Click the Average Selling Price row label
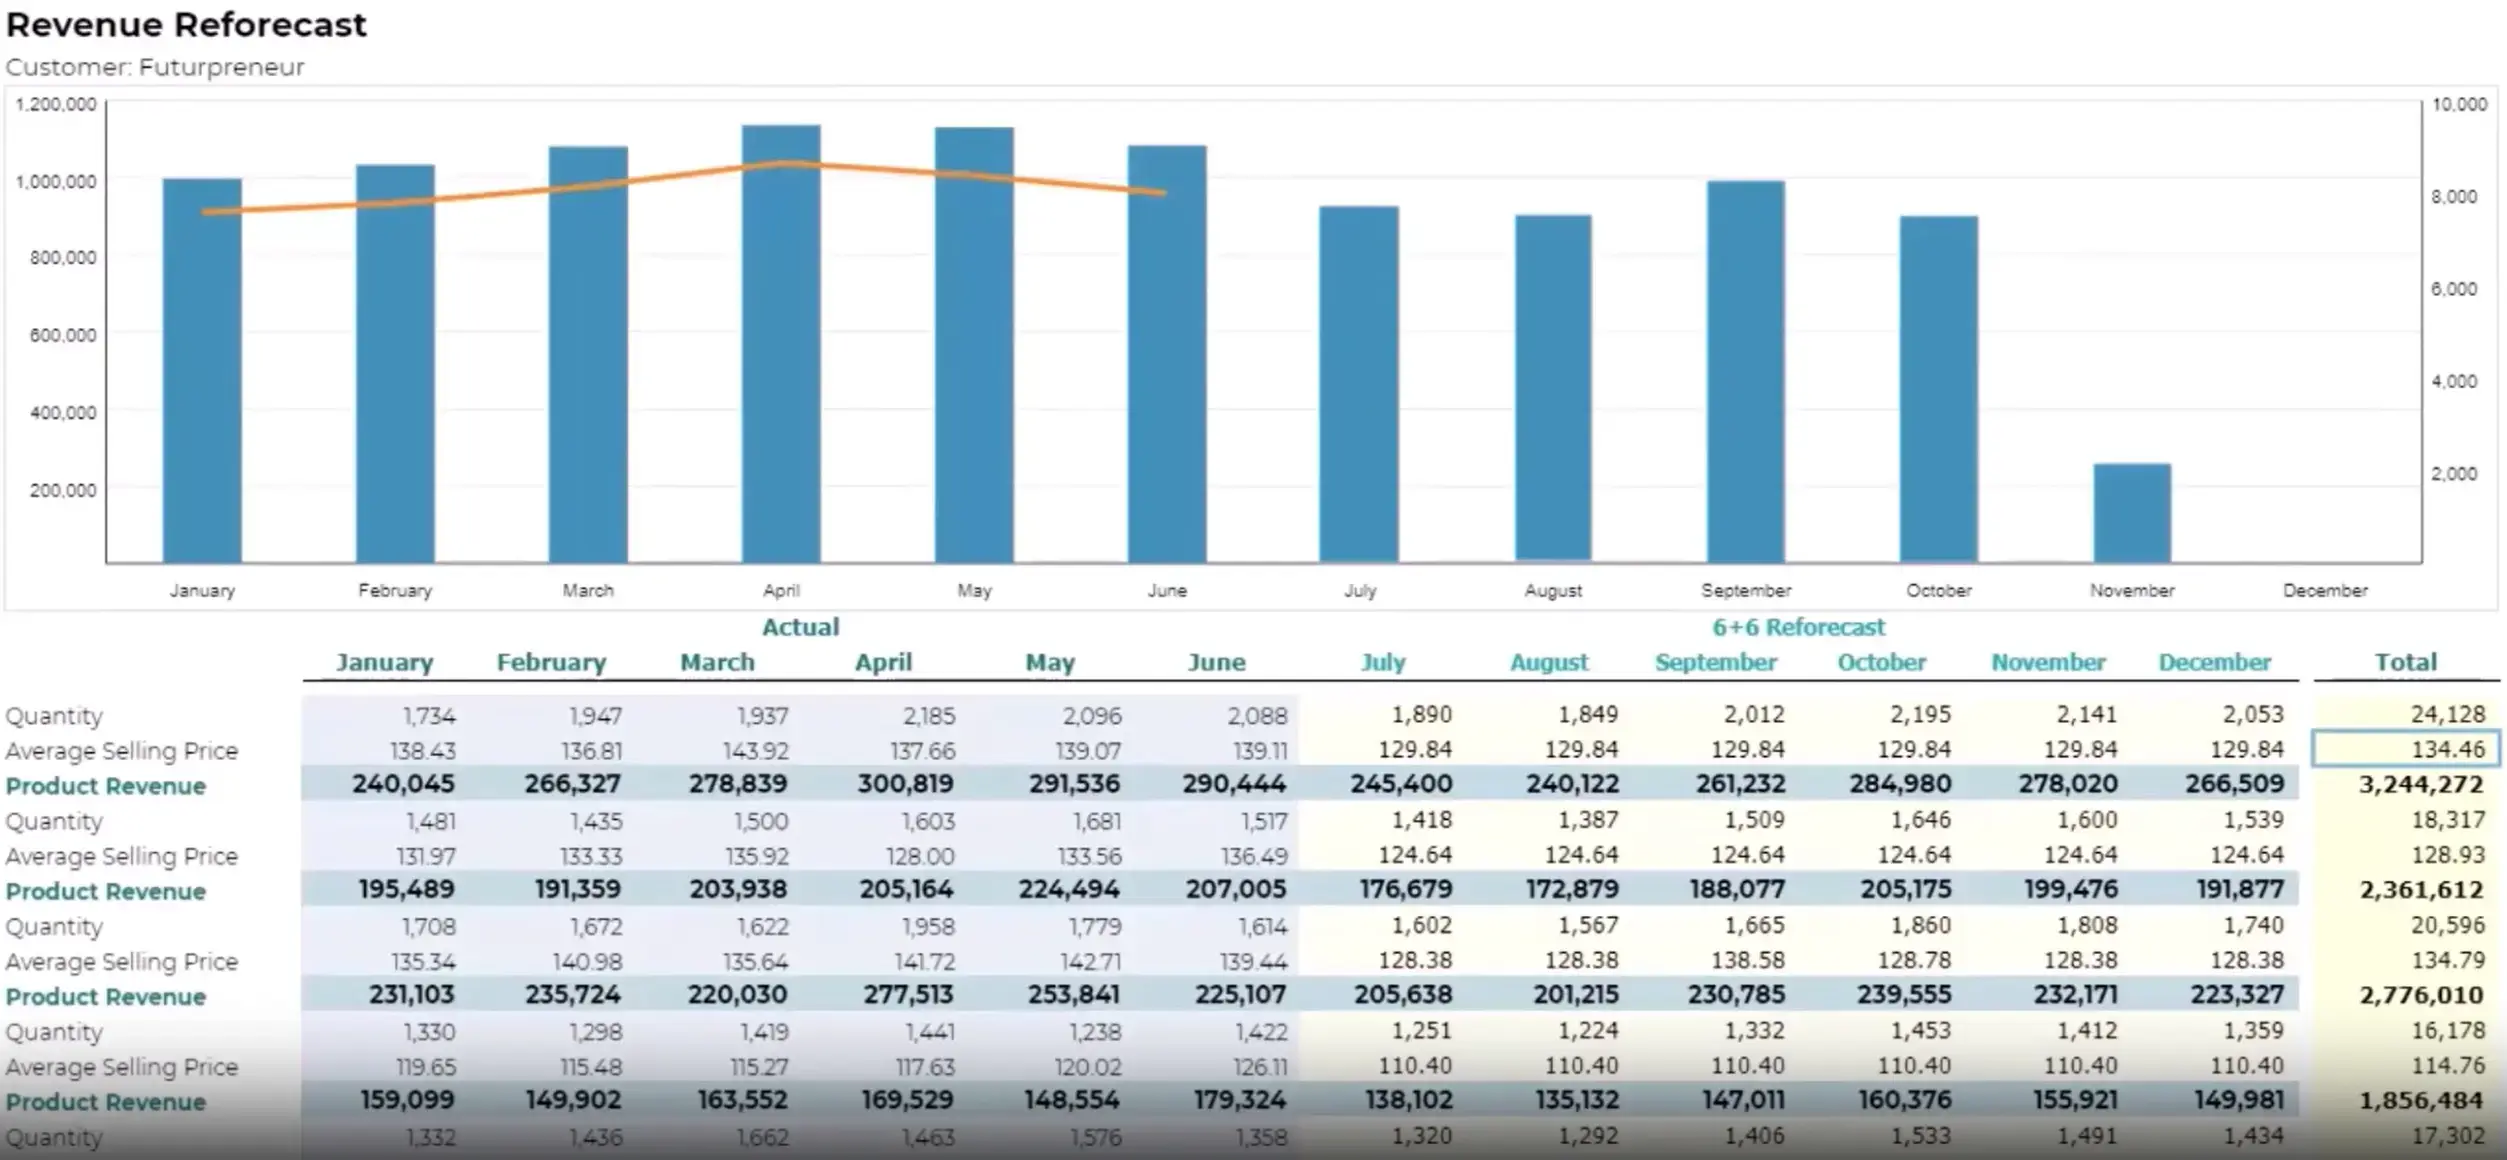2507x1160 pixels. coord(122,750)
